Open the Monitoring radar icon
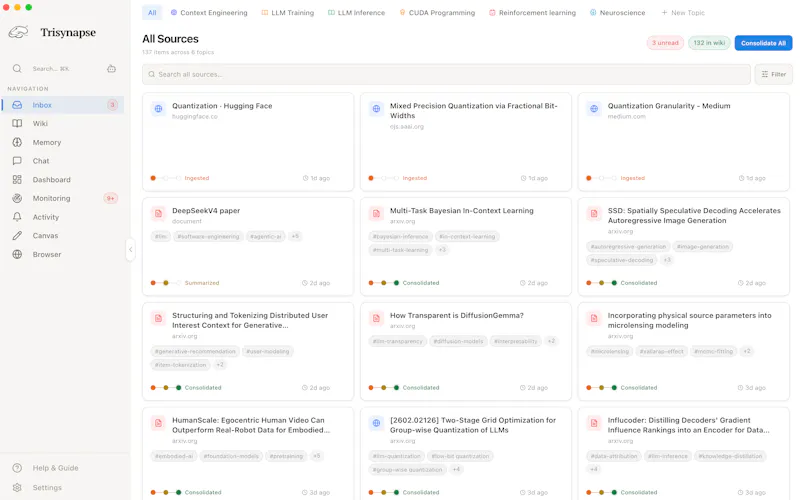This screenshot has width=800, height=500. click(17, 198)
